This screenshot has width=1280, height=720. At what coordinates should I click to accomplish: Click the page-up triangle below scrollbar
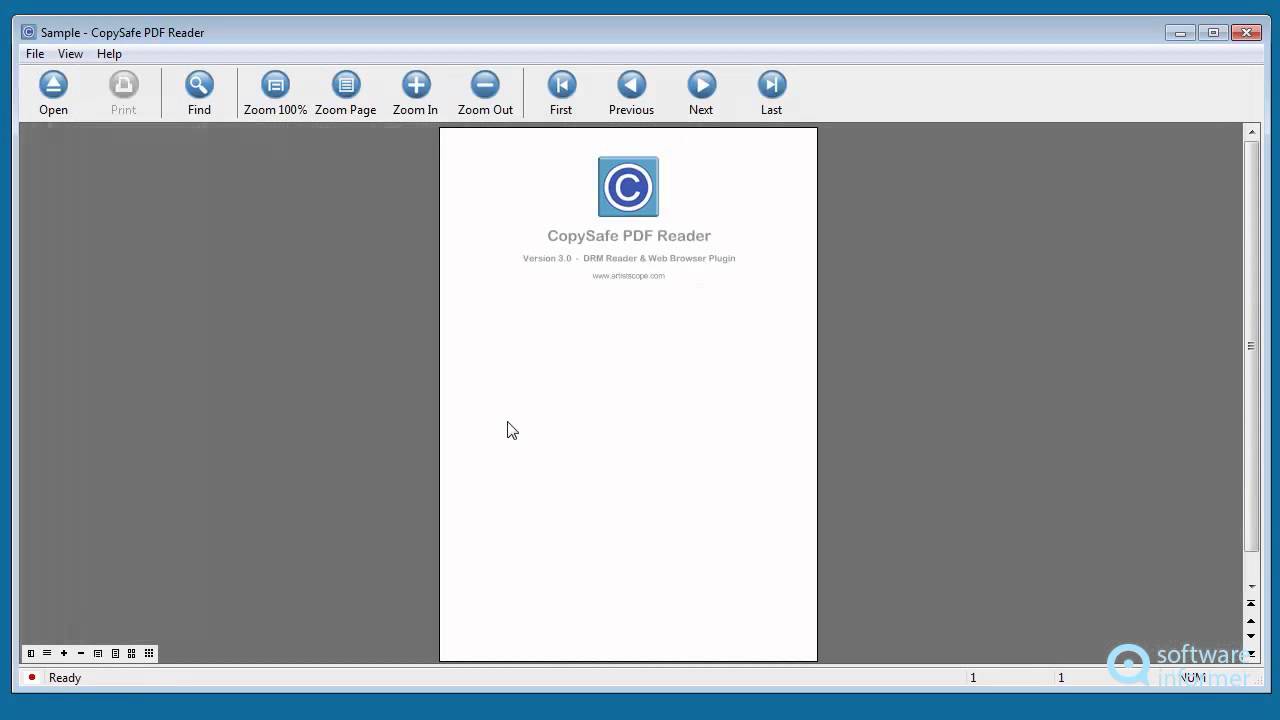(x=1251, y=621)
